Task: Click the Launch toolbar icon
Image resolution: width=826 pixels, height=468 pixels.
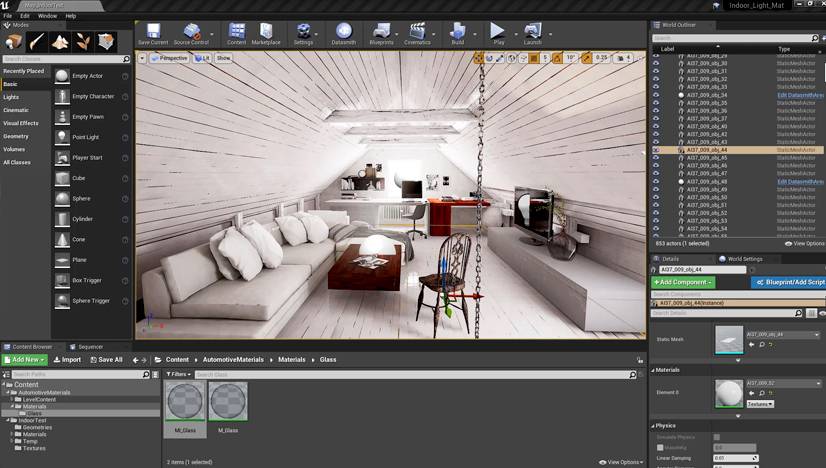Action: pyautogui.click(x=533, y=31)
